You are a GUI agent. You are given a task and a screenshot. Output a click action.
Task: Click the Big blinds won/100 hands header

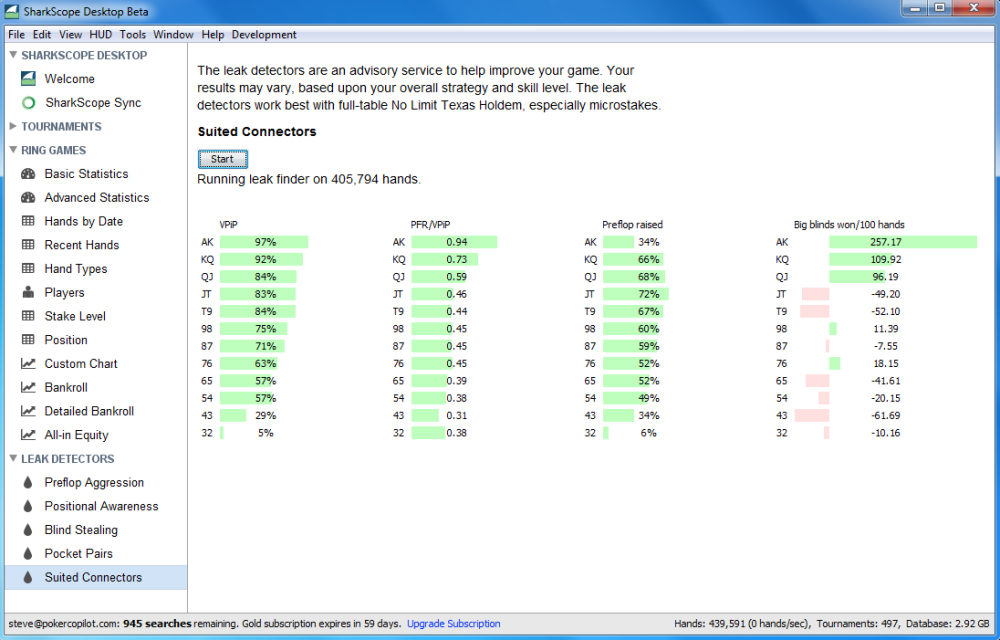(x=849, y=224)
